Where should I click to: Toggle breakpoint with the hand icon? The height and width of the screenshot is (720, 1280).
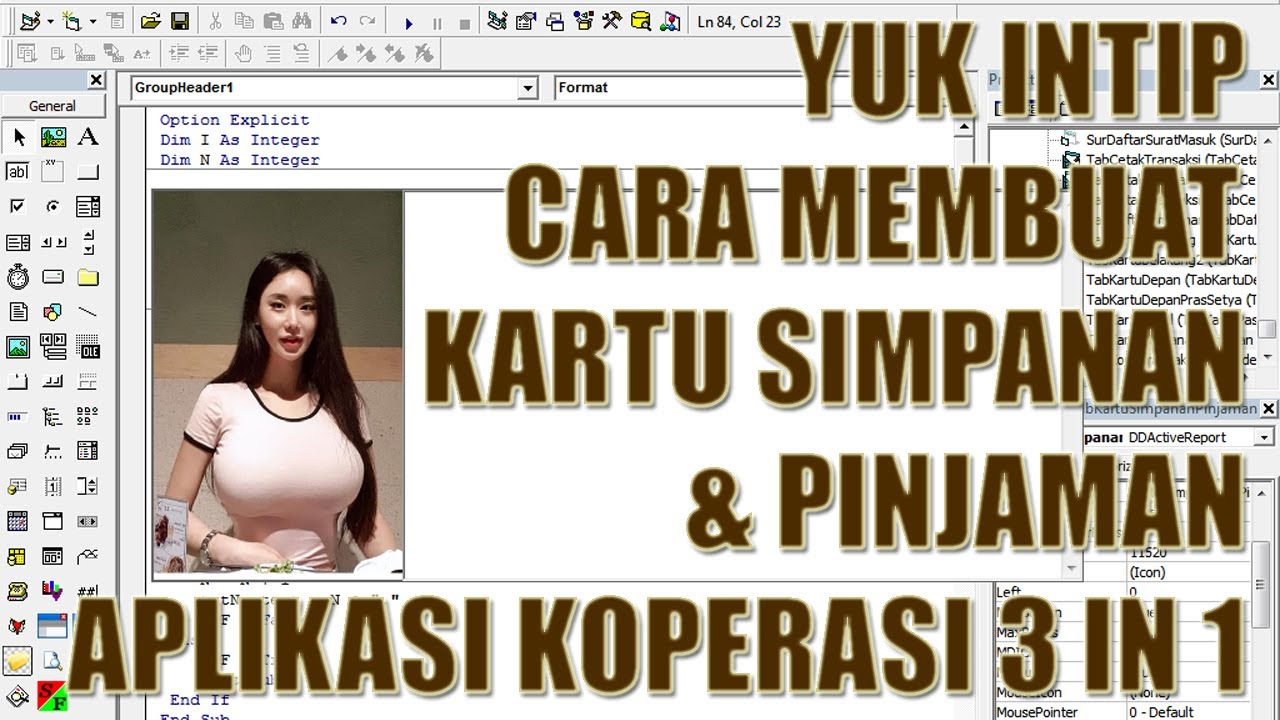243,54
